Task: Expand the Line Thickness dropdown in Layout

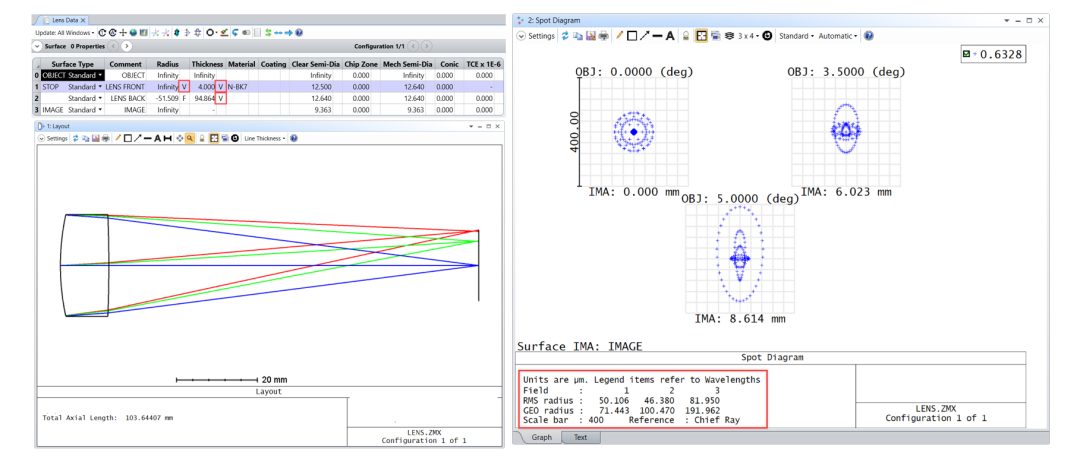Action: pos(264,138)
